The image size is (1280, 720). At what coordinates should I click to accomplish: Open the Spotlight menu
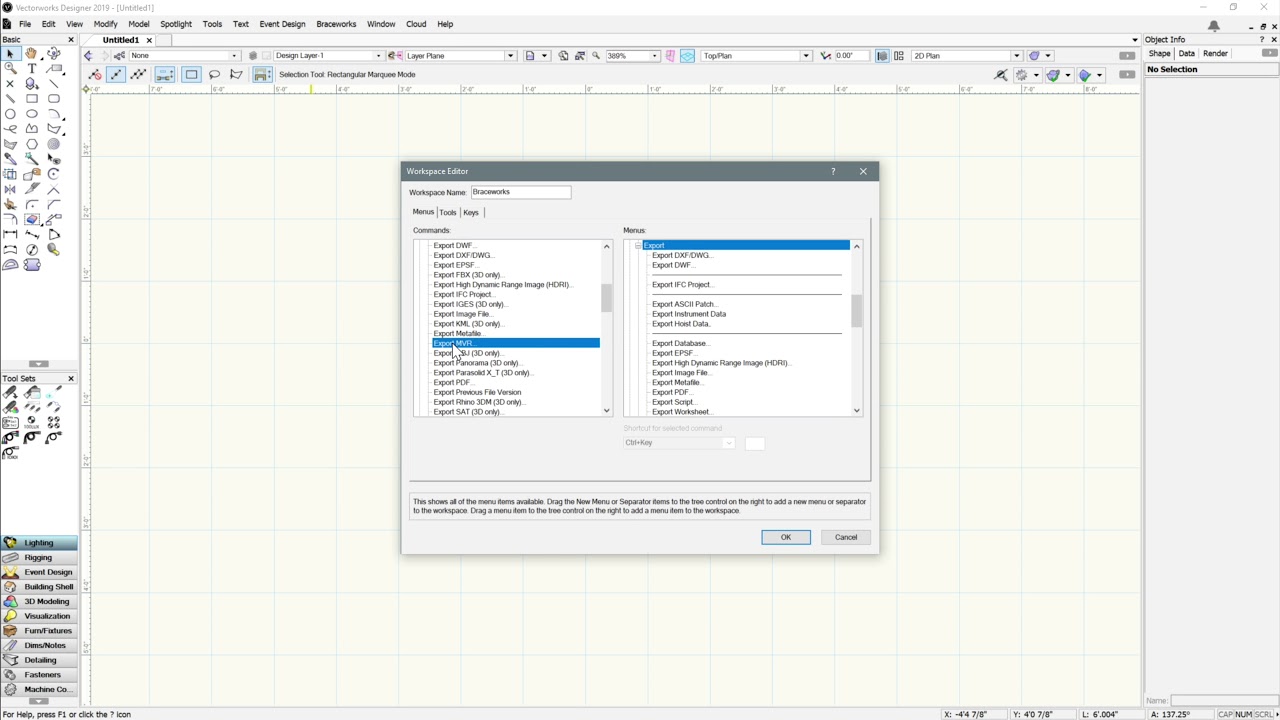[176, 24]
